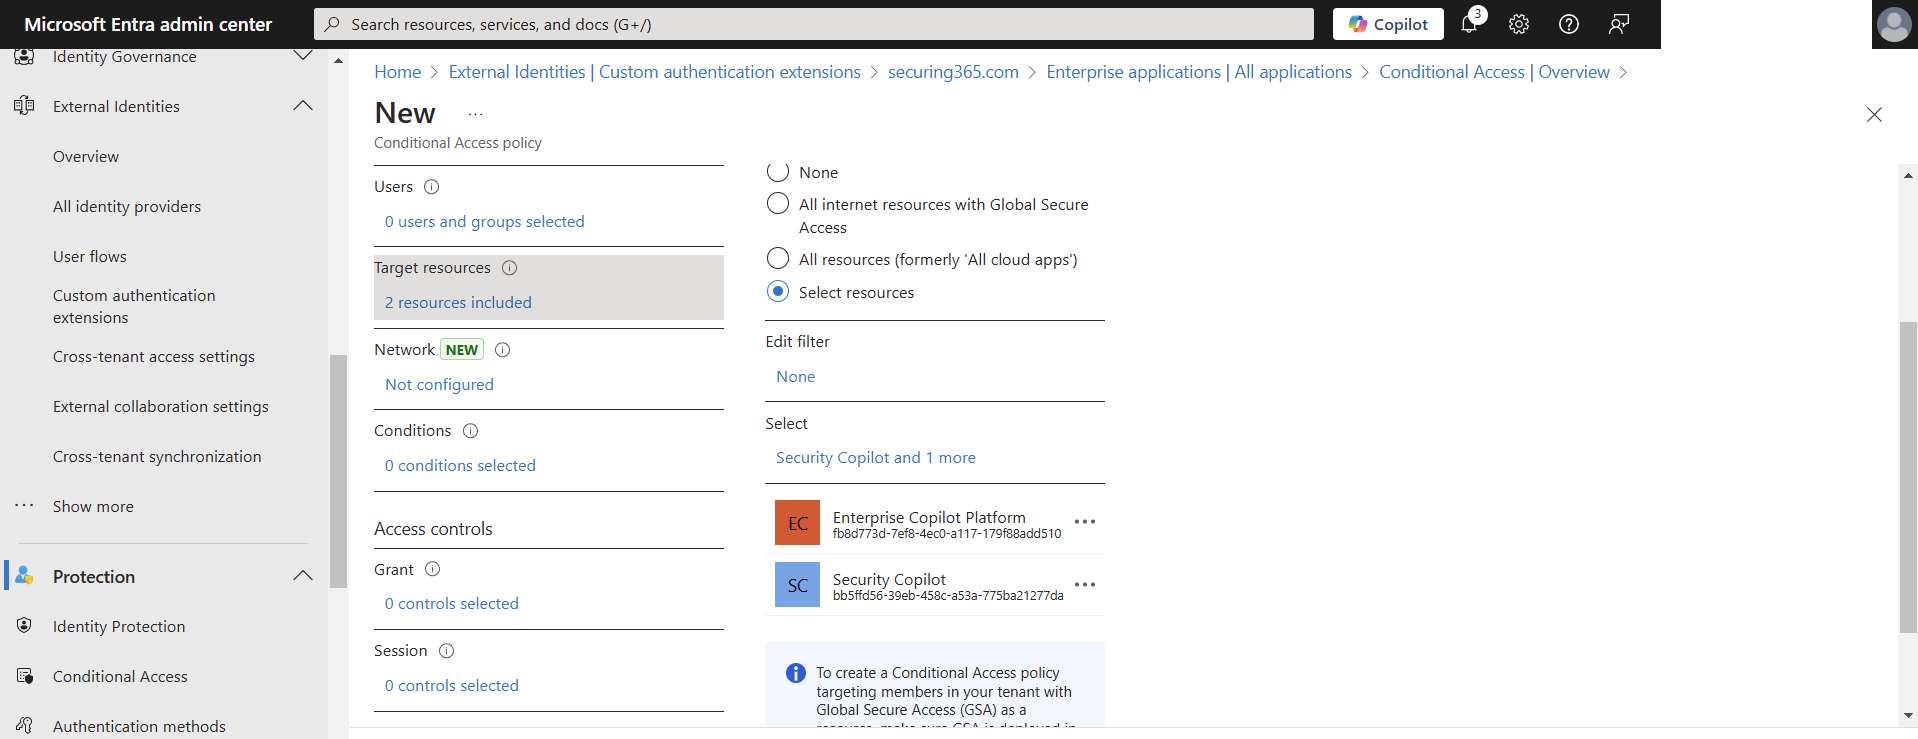Viewport: 1918px width, 739px height.
Task: Click the Authentication methods sidebar icon
Action: click(24, 726)
